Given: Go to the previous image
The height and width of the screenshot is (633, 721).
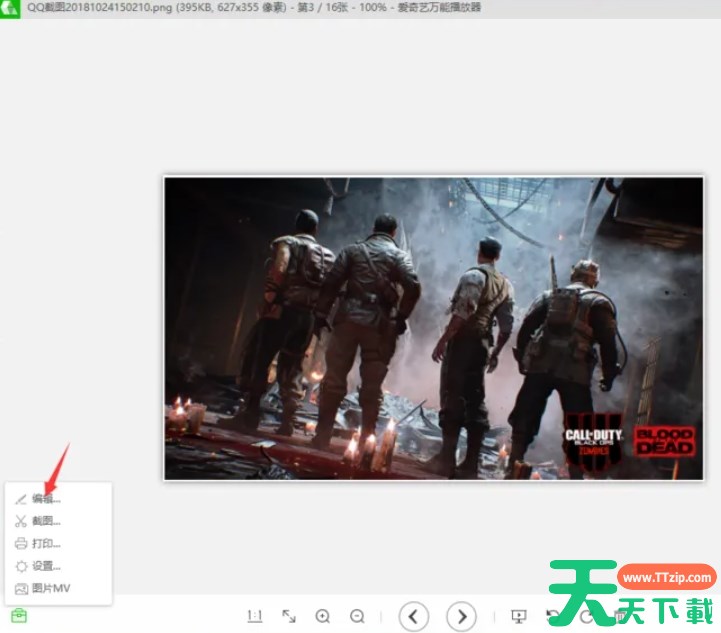Looking at the screenshot, I should point(415,616).
